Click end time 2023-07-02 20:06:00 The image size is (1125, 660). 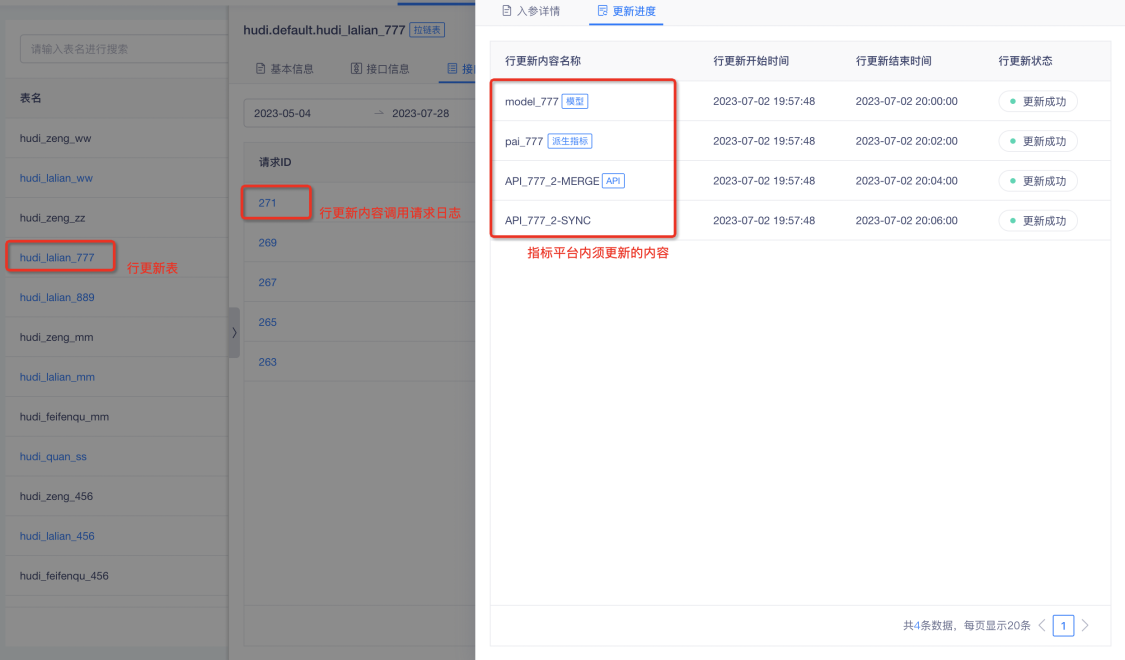point(906,221)
